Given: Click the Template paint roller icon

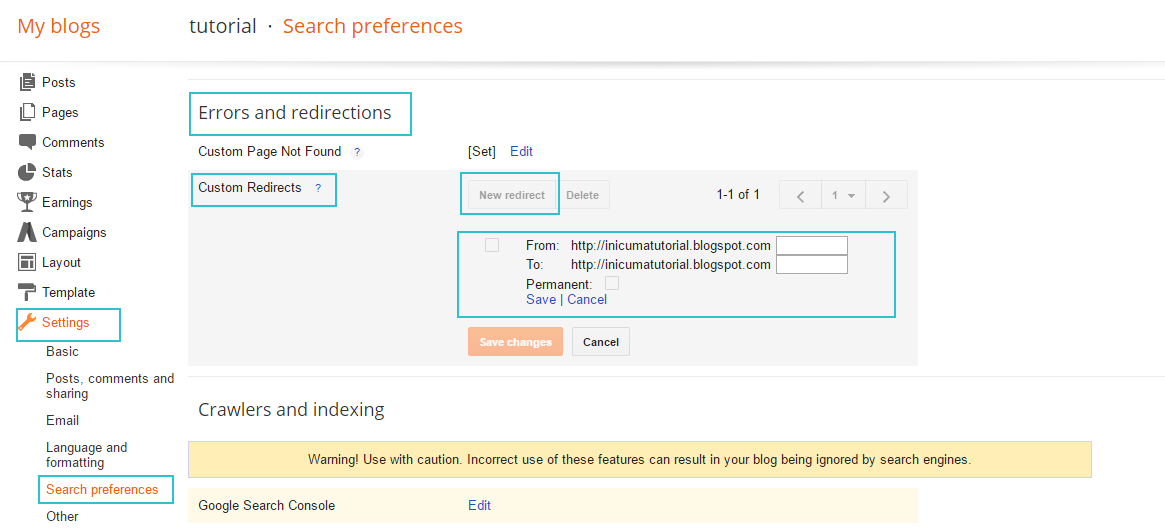Looking at the screenshot, I should [27, 292].
